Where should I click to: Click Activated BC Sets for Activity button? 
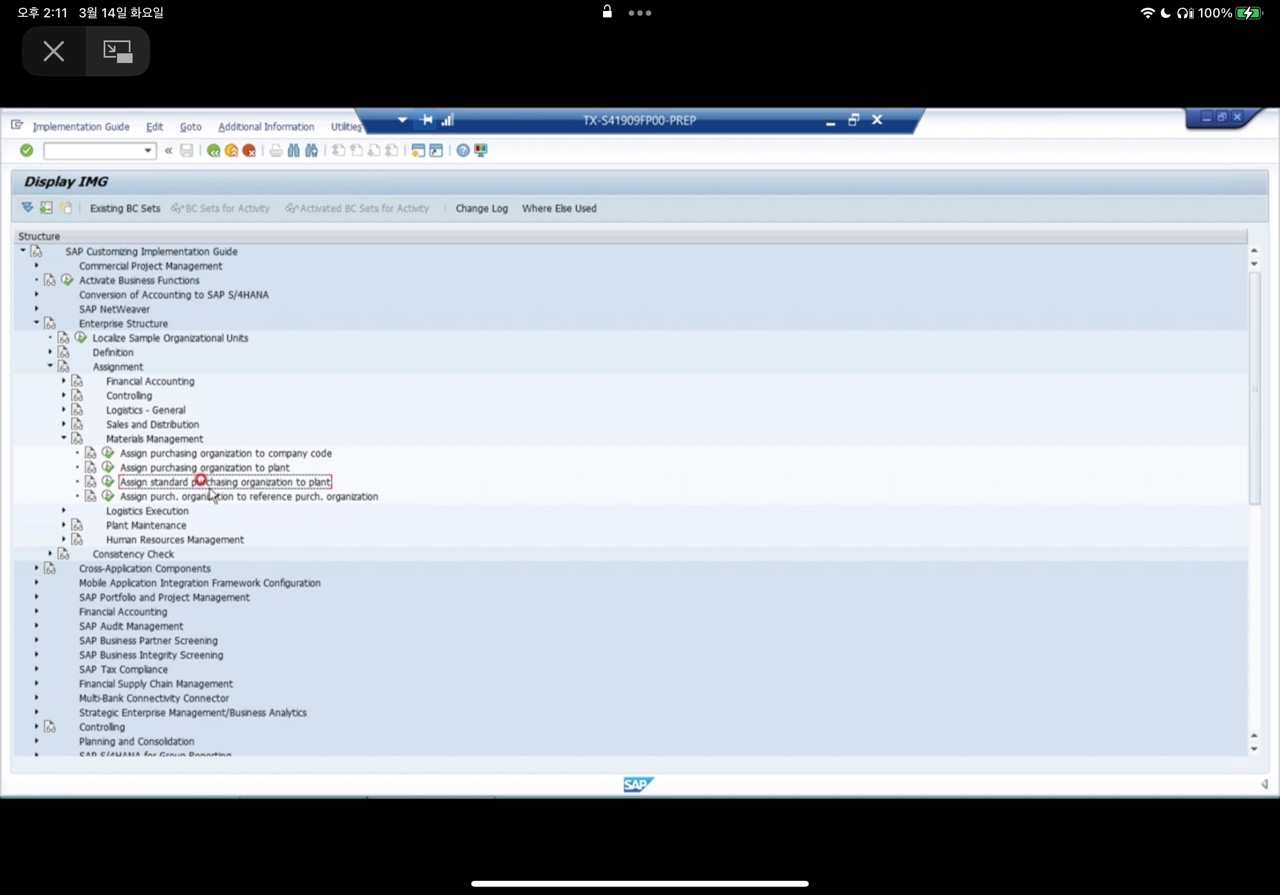357,209
